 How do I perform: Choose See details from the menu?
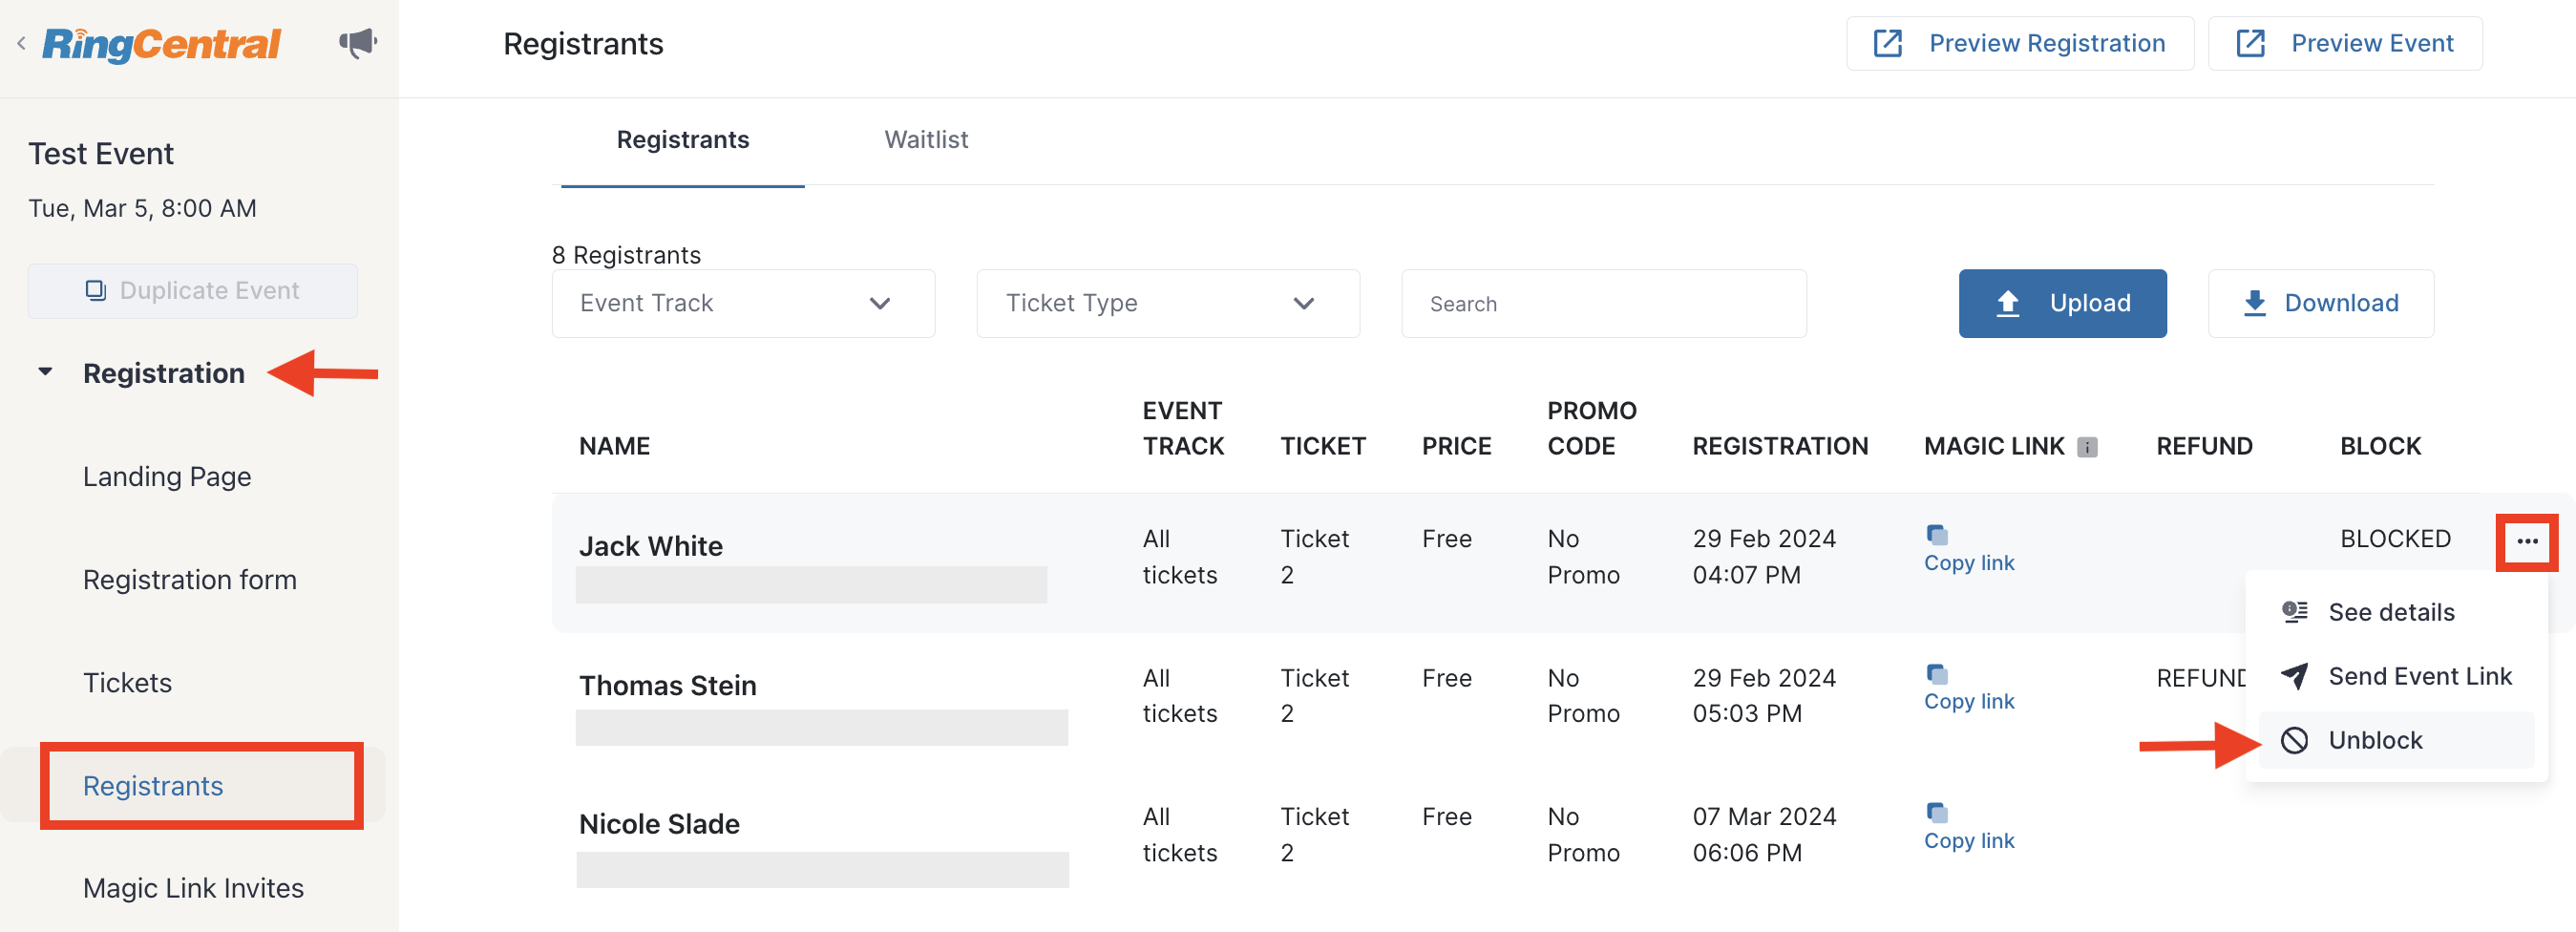click(x=2395, y=612)
